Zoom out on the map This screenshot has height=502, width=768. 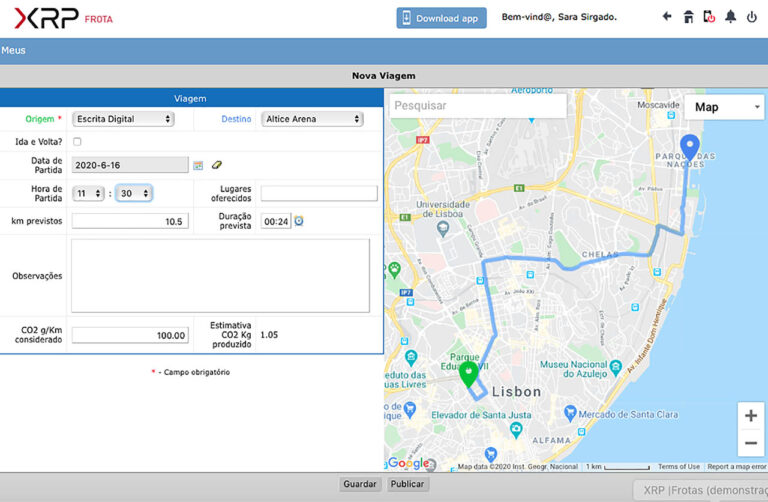pos(751,443)
